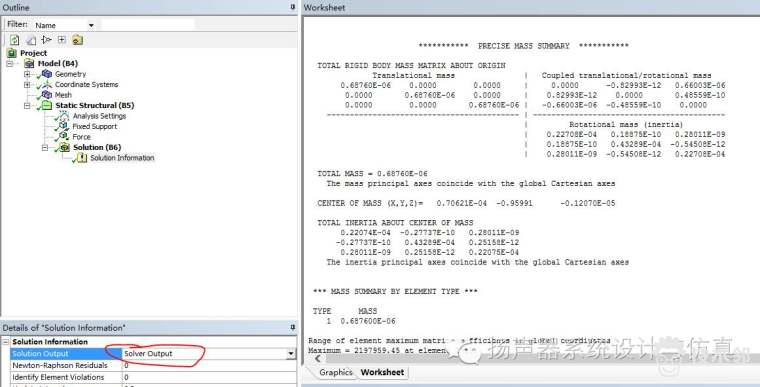Collapse the Model (B4) tree node
The image size is (760, 387).
(10, 64)
